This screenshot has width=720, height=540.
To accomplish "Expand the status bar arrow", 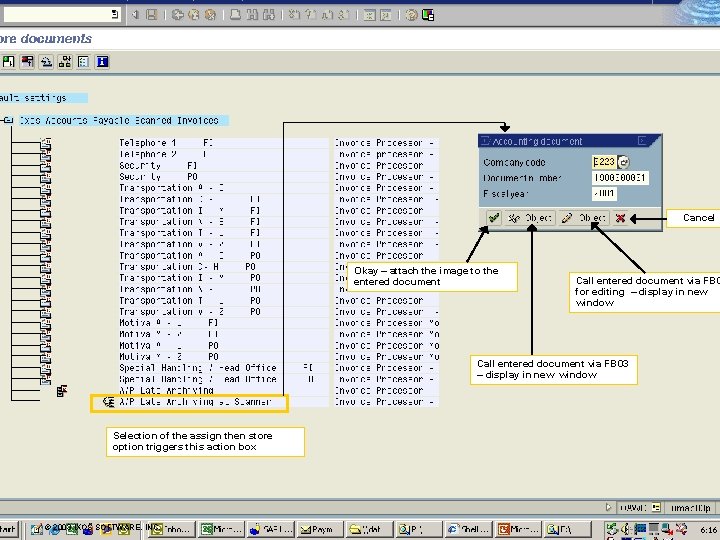I will click(x=608, y=507).
